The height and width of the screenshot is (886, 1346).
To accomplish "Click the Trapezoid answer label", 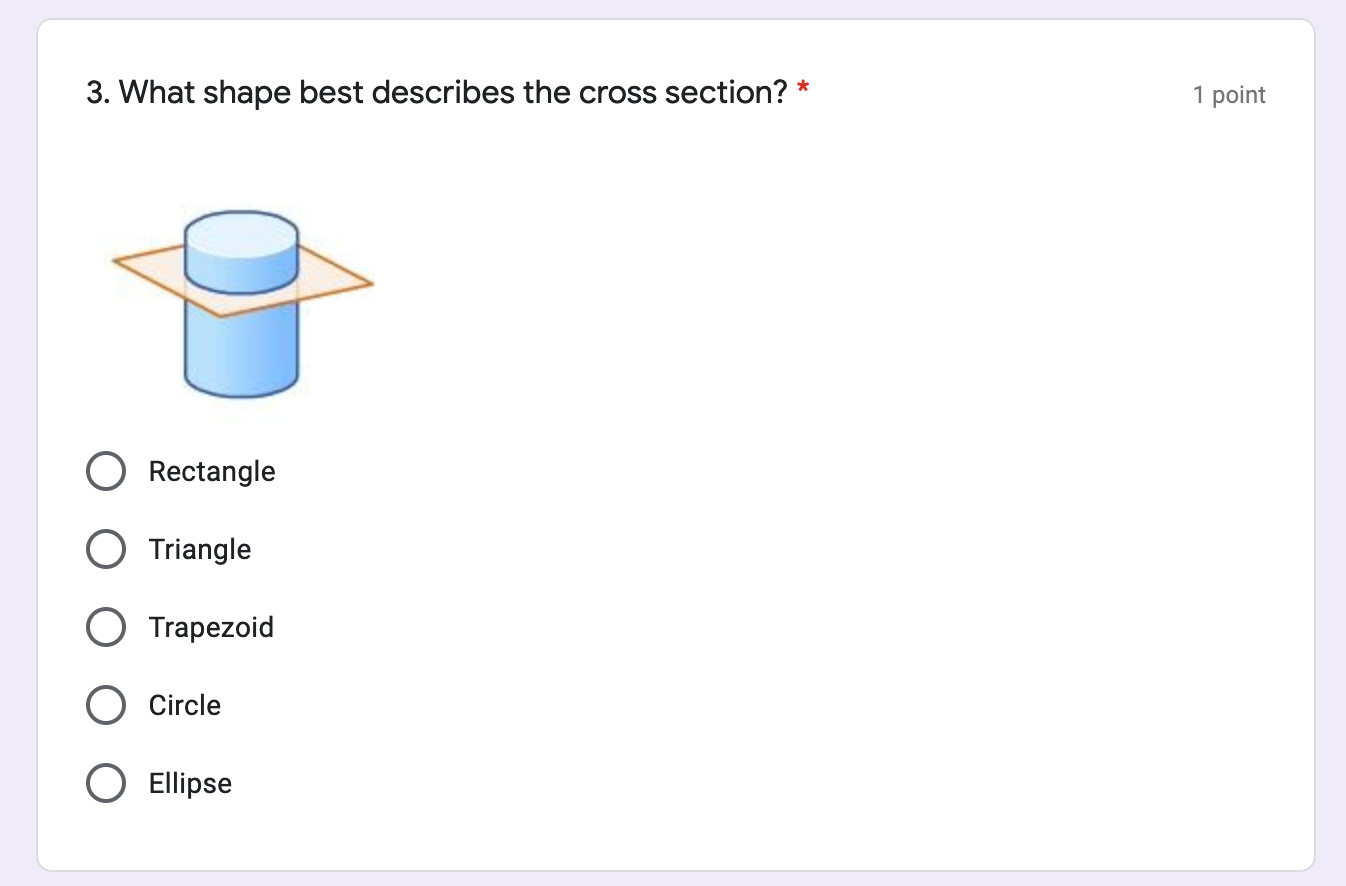I will click(x=211, y=627).
